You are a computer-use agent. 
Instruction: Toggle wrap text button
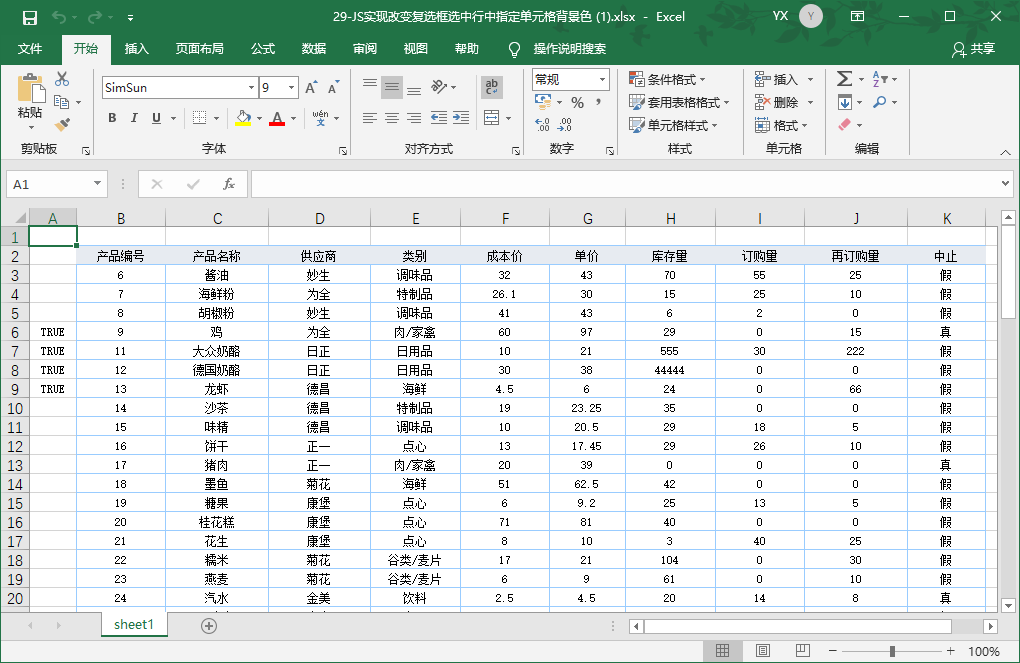(x=491, y=87)
